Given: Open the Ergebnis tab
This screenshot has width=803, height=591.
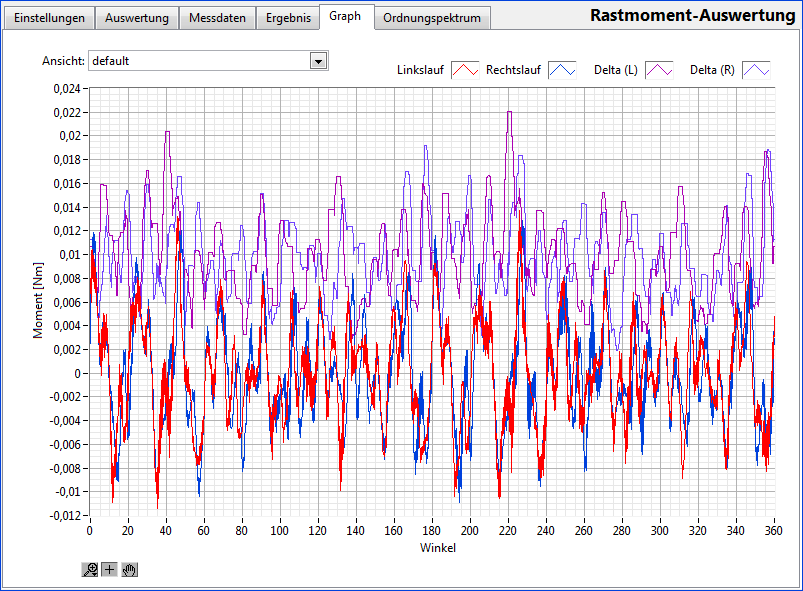Looking at the screenshot, I should click(x=288, y=18).
